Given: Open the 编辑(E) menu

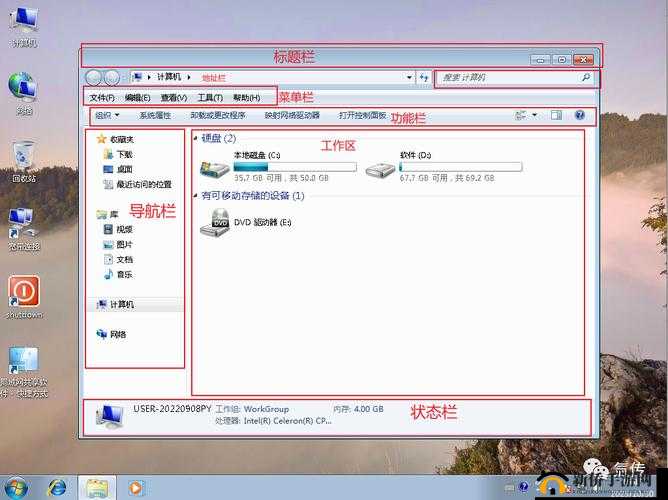Looking at the screenshot, I should tap(138, 98).
